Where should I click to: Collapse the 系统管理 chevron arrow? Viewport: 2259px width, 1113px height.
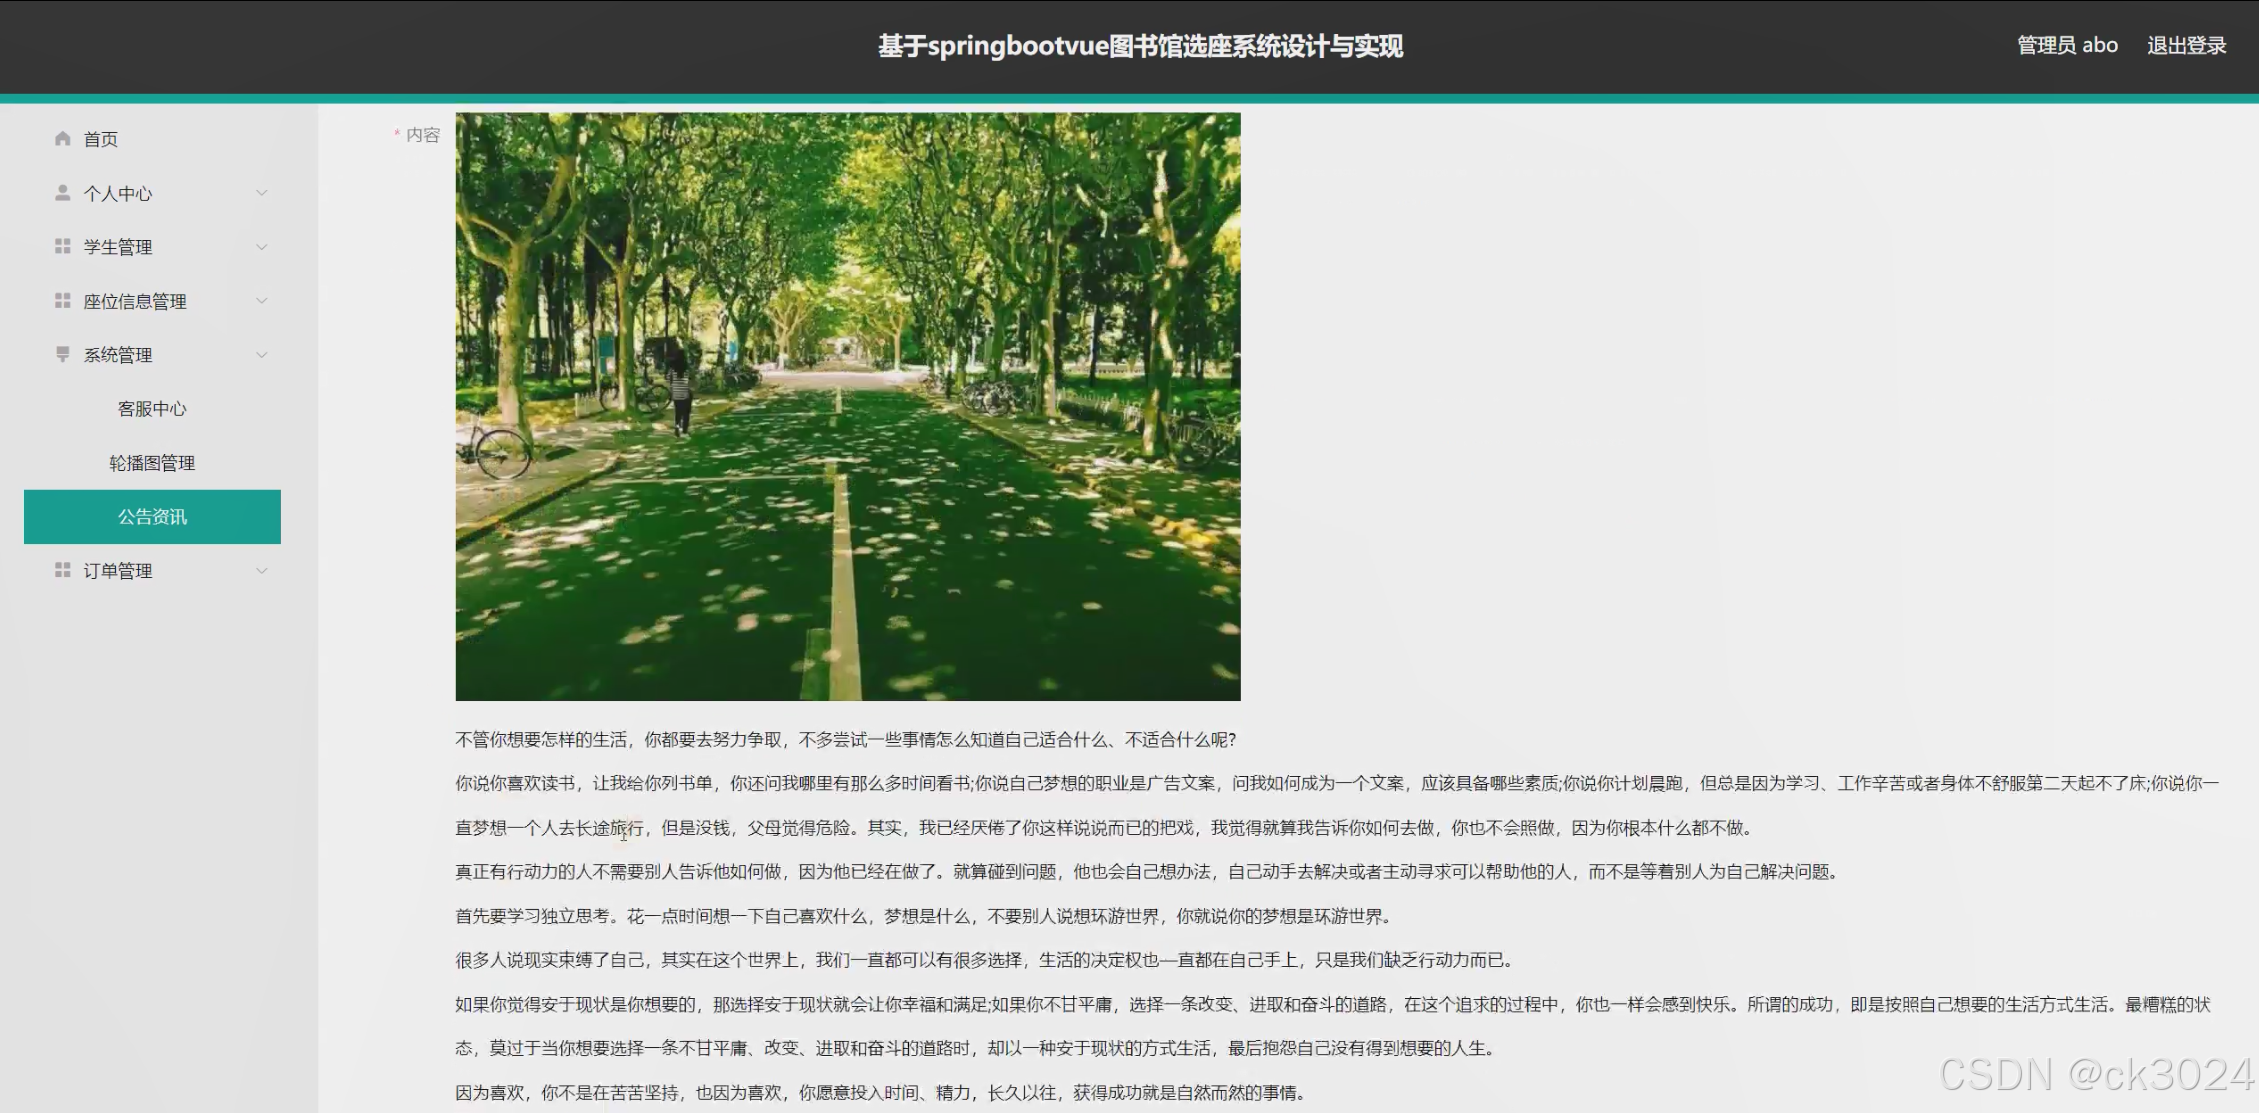pos(262,355)
